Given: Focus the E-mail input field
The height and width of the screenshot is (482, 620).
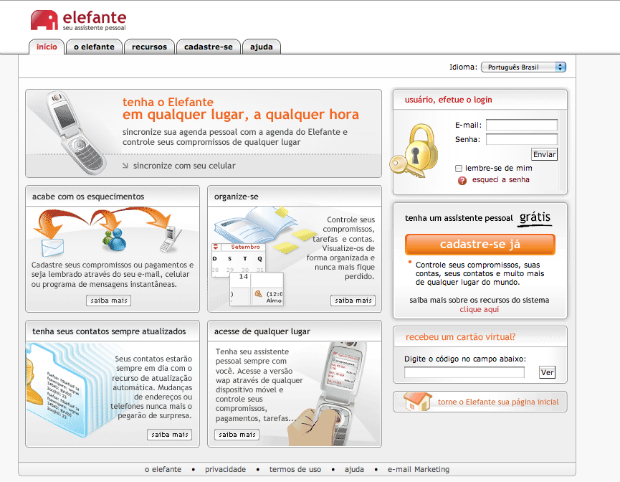Looking at the screenshot, I should (x=522, y=125).
